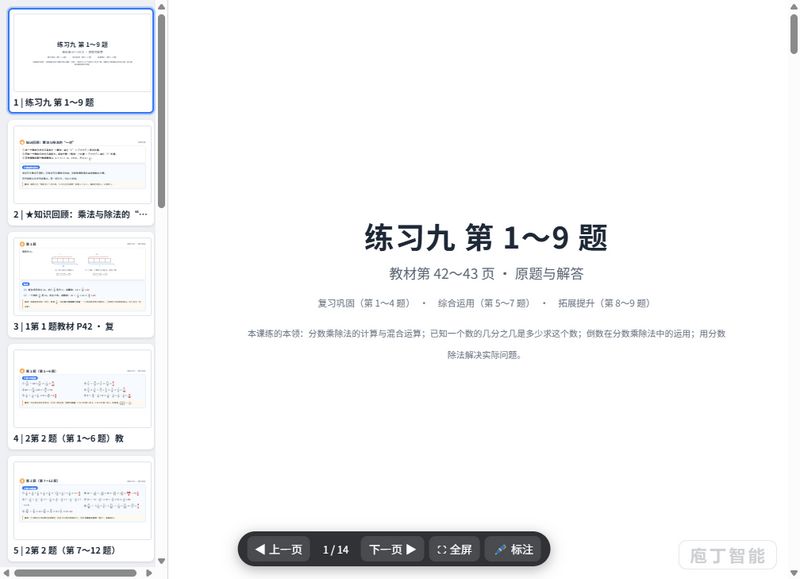Advance to next slide with 下一页
Viewport: 800px width, 579px height.
pyautogui.click(x=392, y=549)
